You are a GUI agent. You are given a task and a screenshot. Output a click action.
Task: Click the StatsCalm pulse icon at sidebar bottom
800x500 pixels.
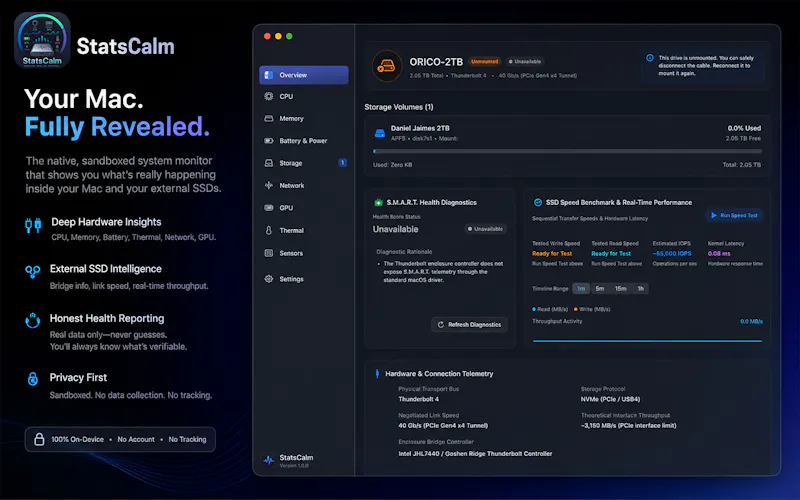(268, 460)
